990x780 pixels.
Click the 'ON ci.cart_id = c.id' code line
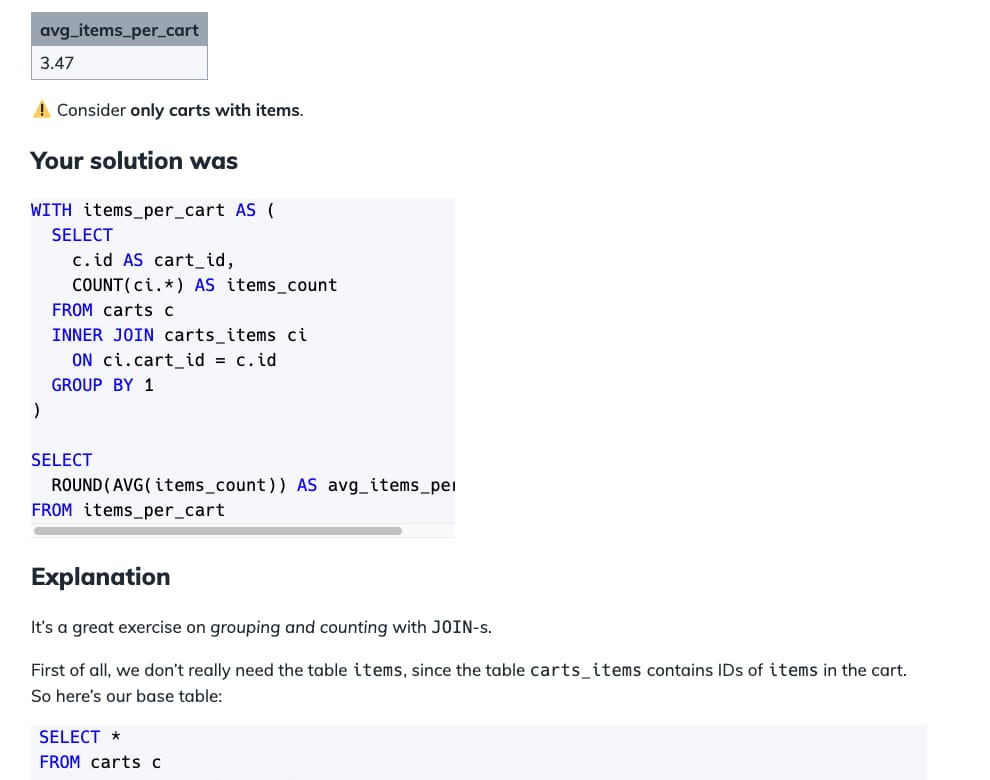pos(174,360)
